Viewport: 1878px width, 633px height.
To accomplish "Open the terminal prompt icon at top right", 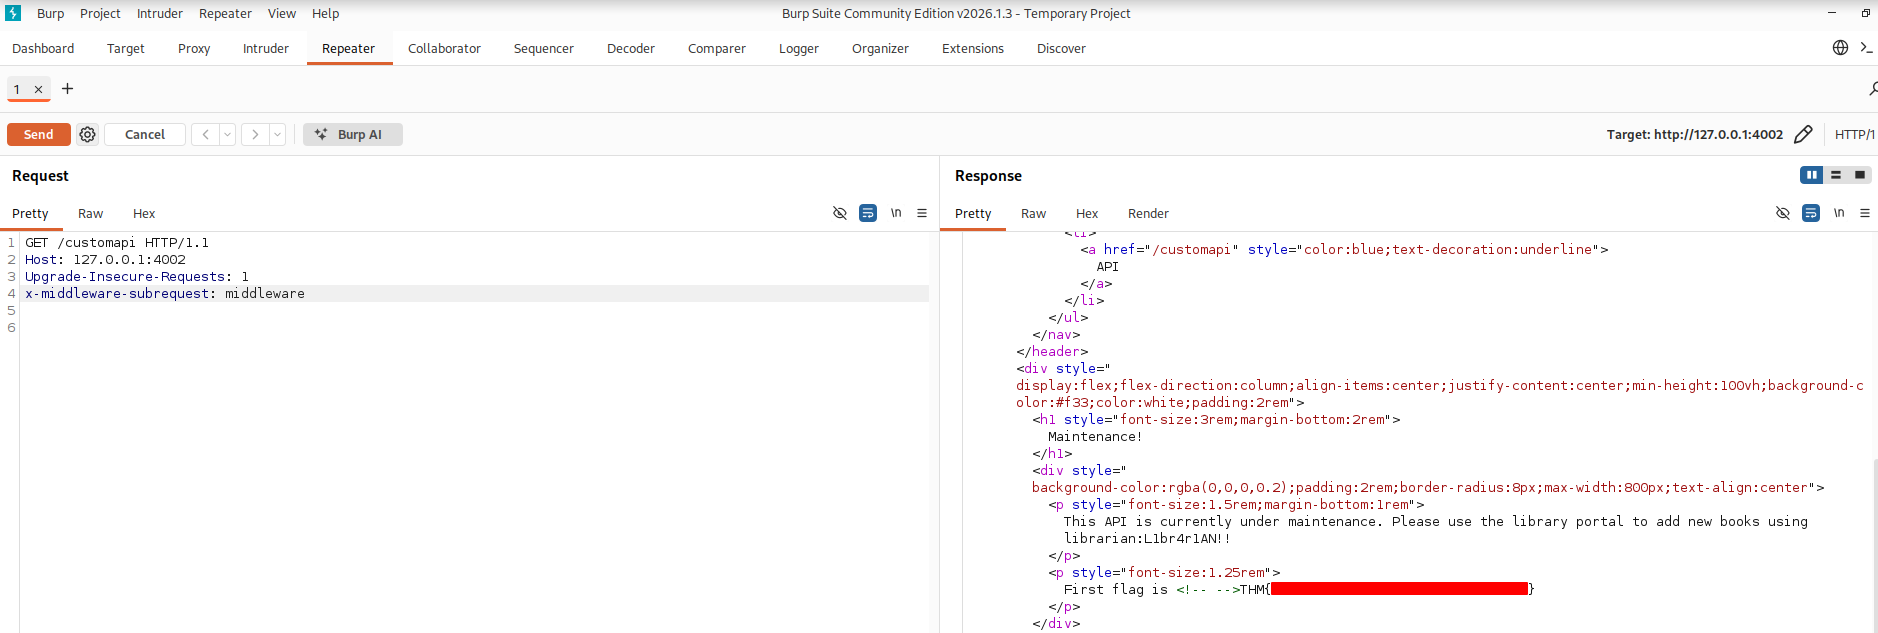I will [1867, 48].
